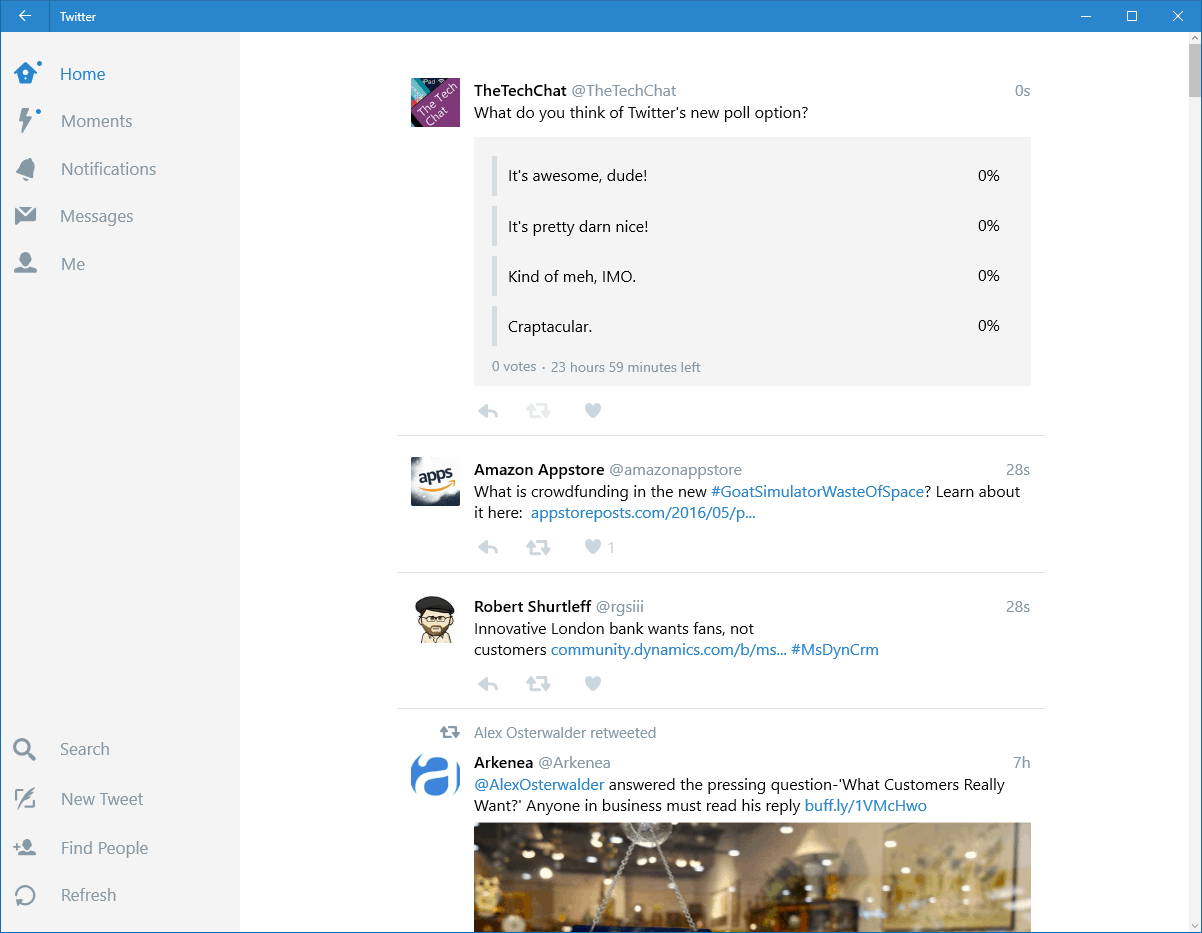Click the @TheTechChat handle
The width and height of the screenshot is (1202, 933).
pos(623,91)
